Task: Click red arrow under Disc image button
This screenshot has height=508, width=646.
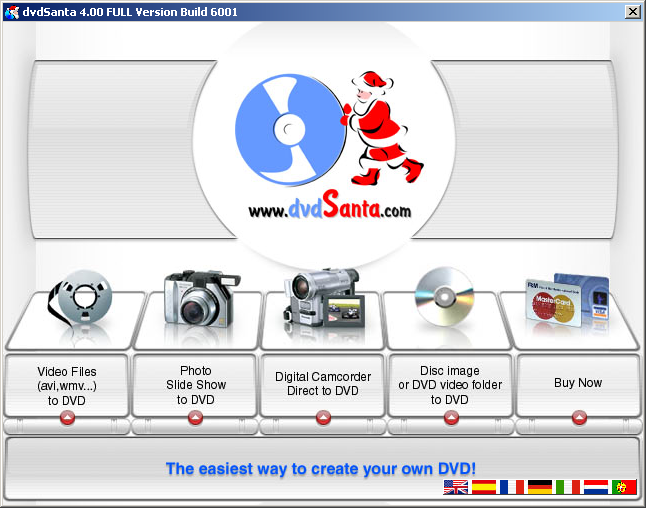Action: click(x=452, y=418)
